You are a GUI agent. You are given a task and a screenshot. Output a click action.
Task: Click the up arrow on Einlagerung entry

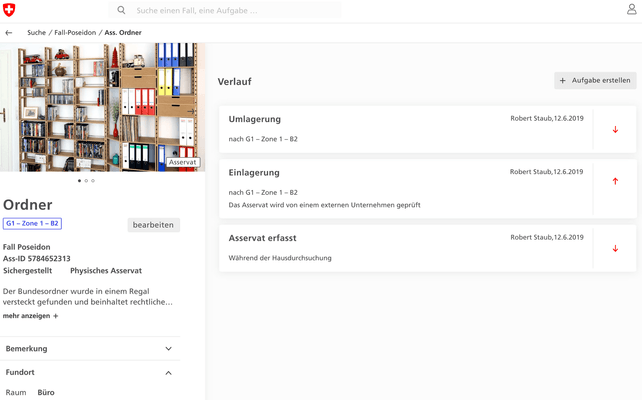pyautogui.click(x=615, y=182)
